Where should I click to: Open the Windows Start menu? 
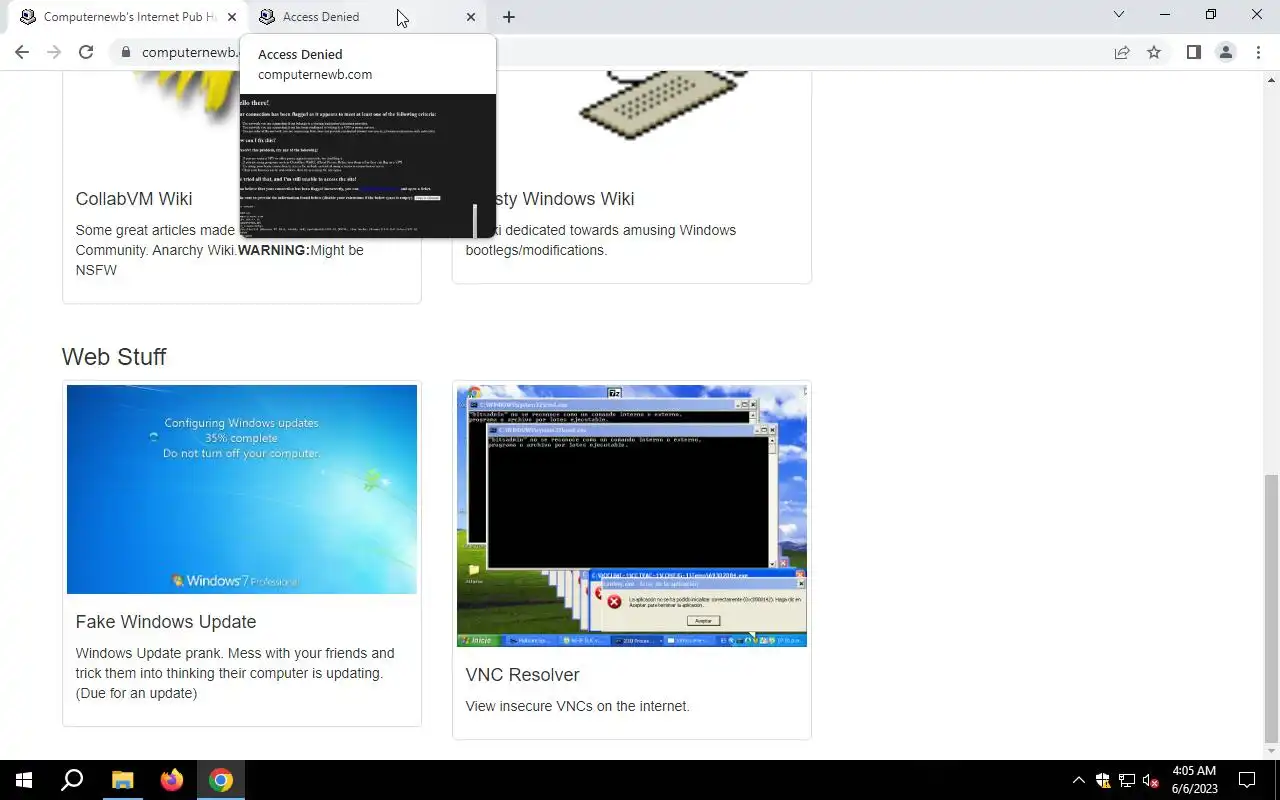tap(24, 780)
